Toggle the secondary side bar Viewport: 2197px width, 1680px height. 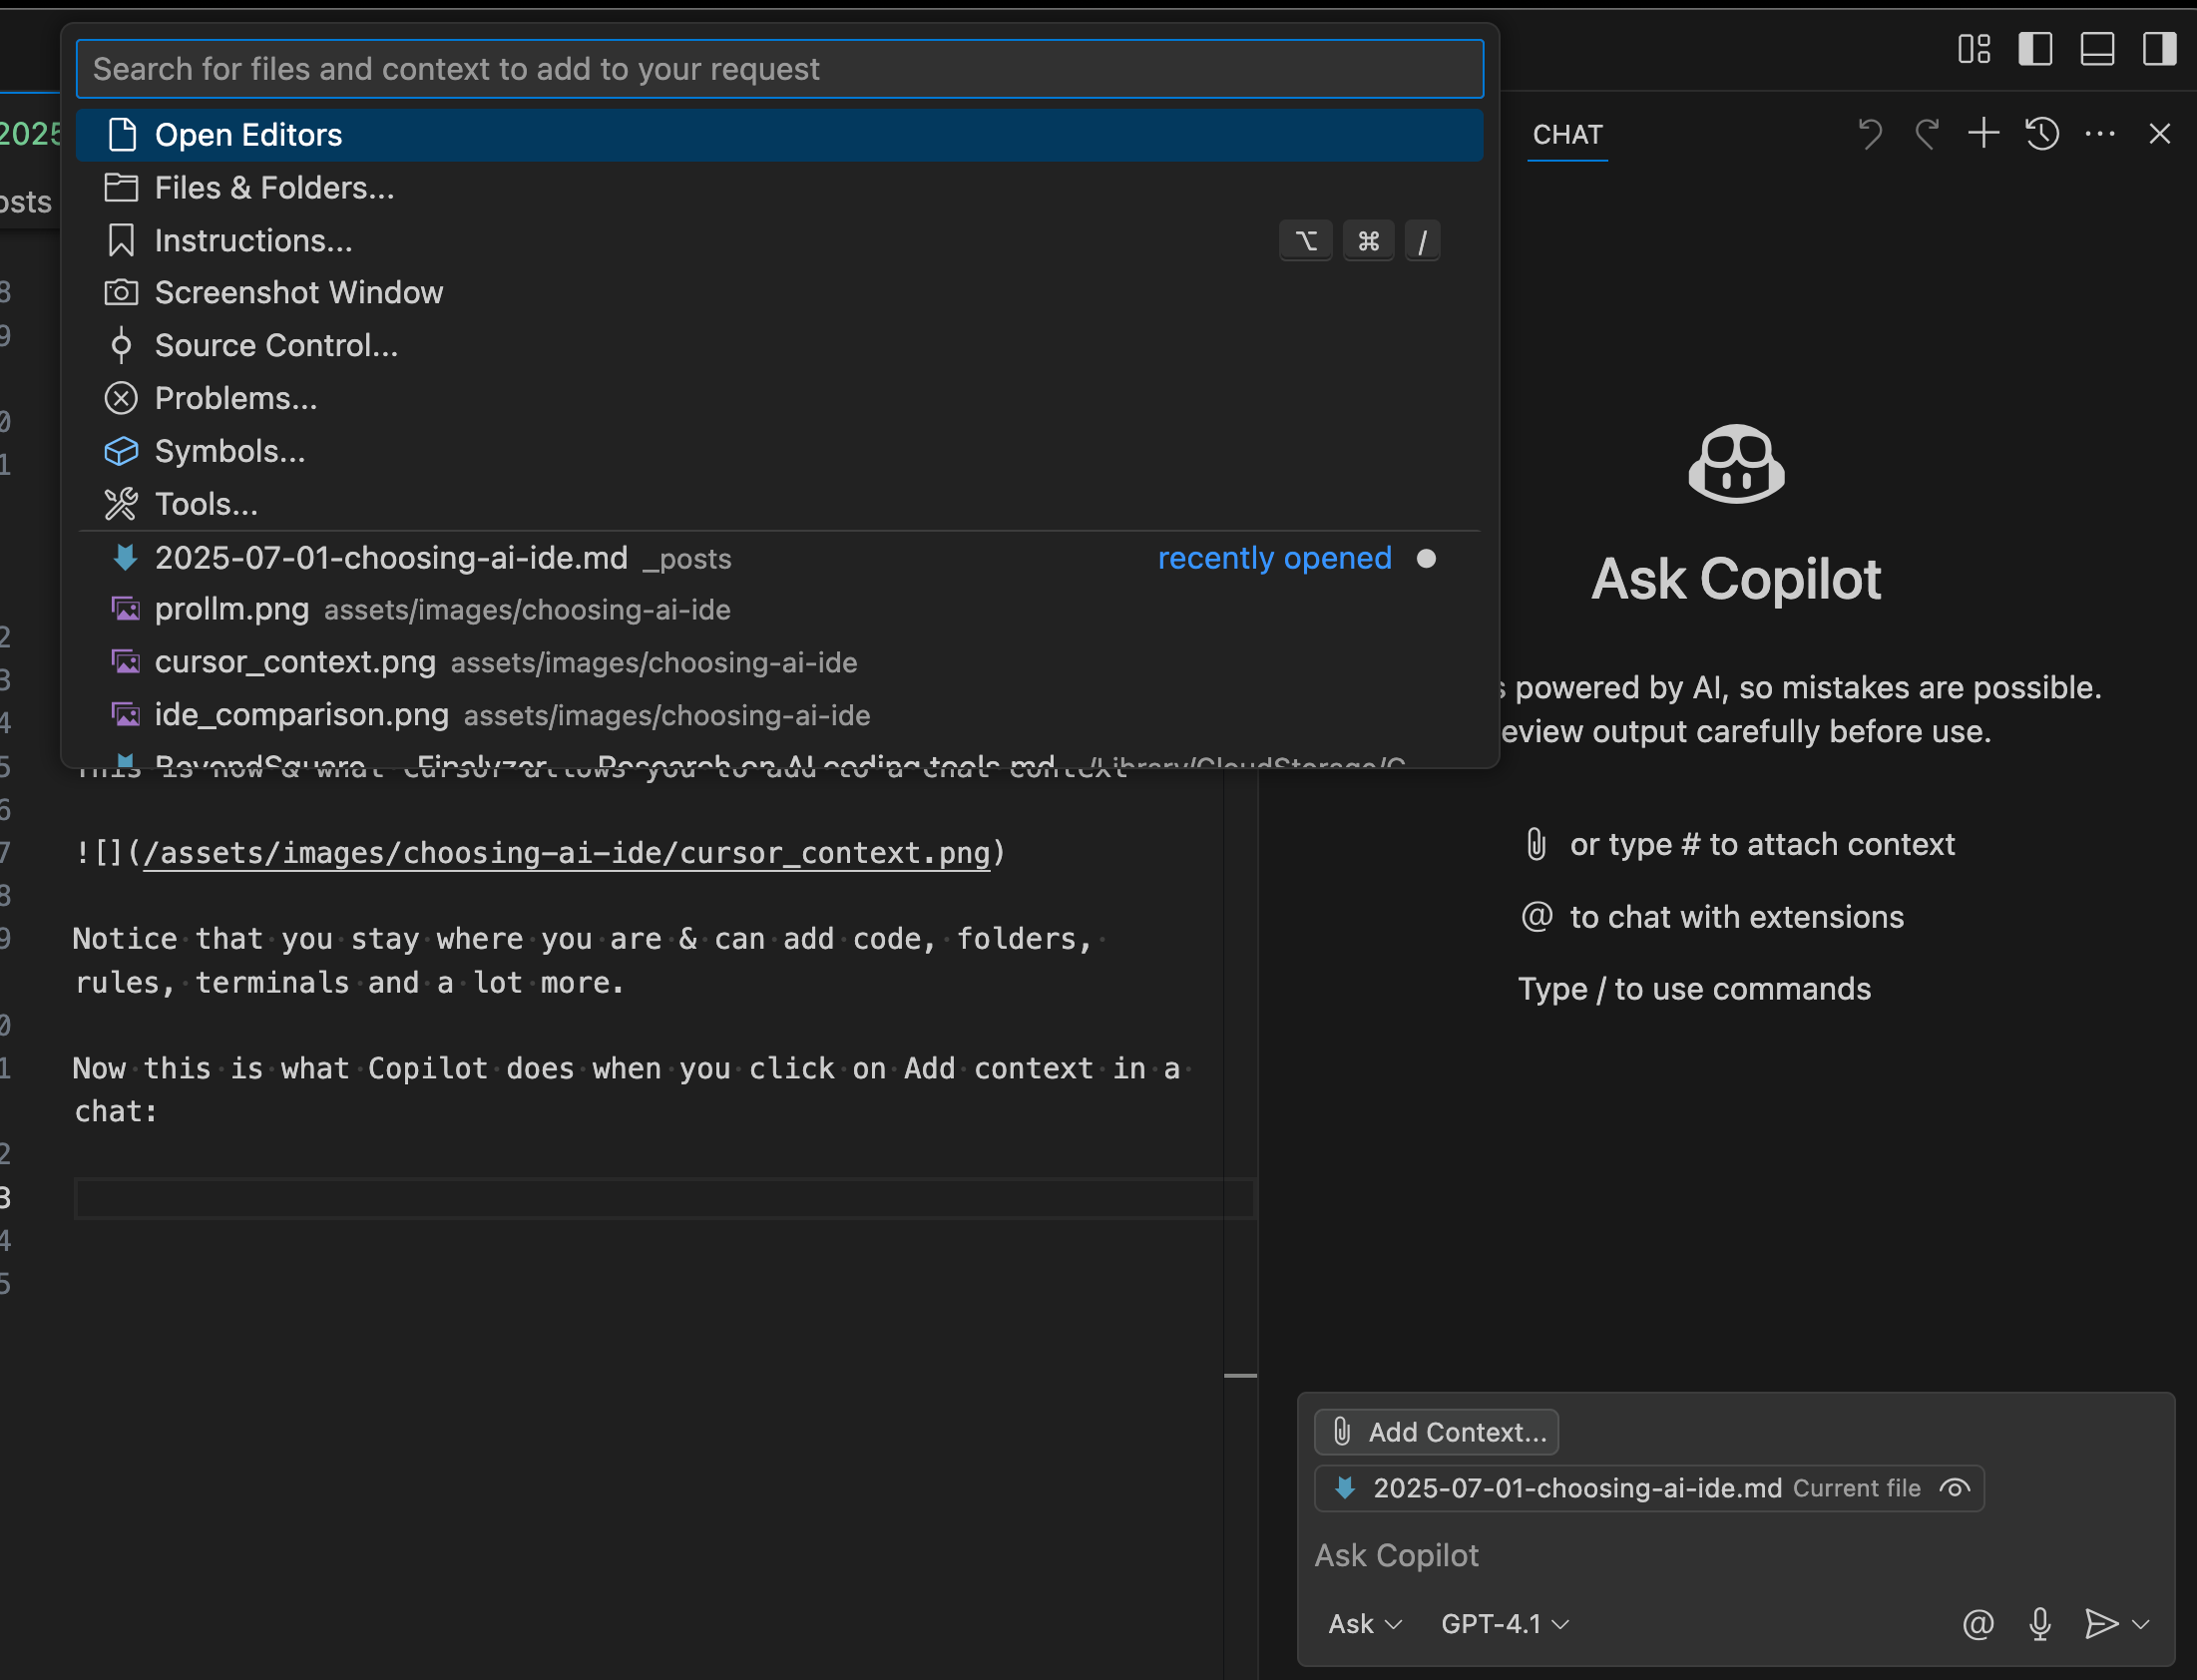pos(2159,49)
